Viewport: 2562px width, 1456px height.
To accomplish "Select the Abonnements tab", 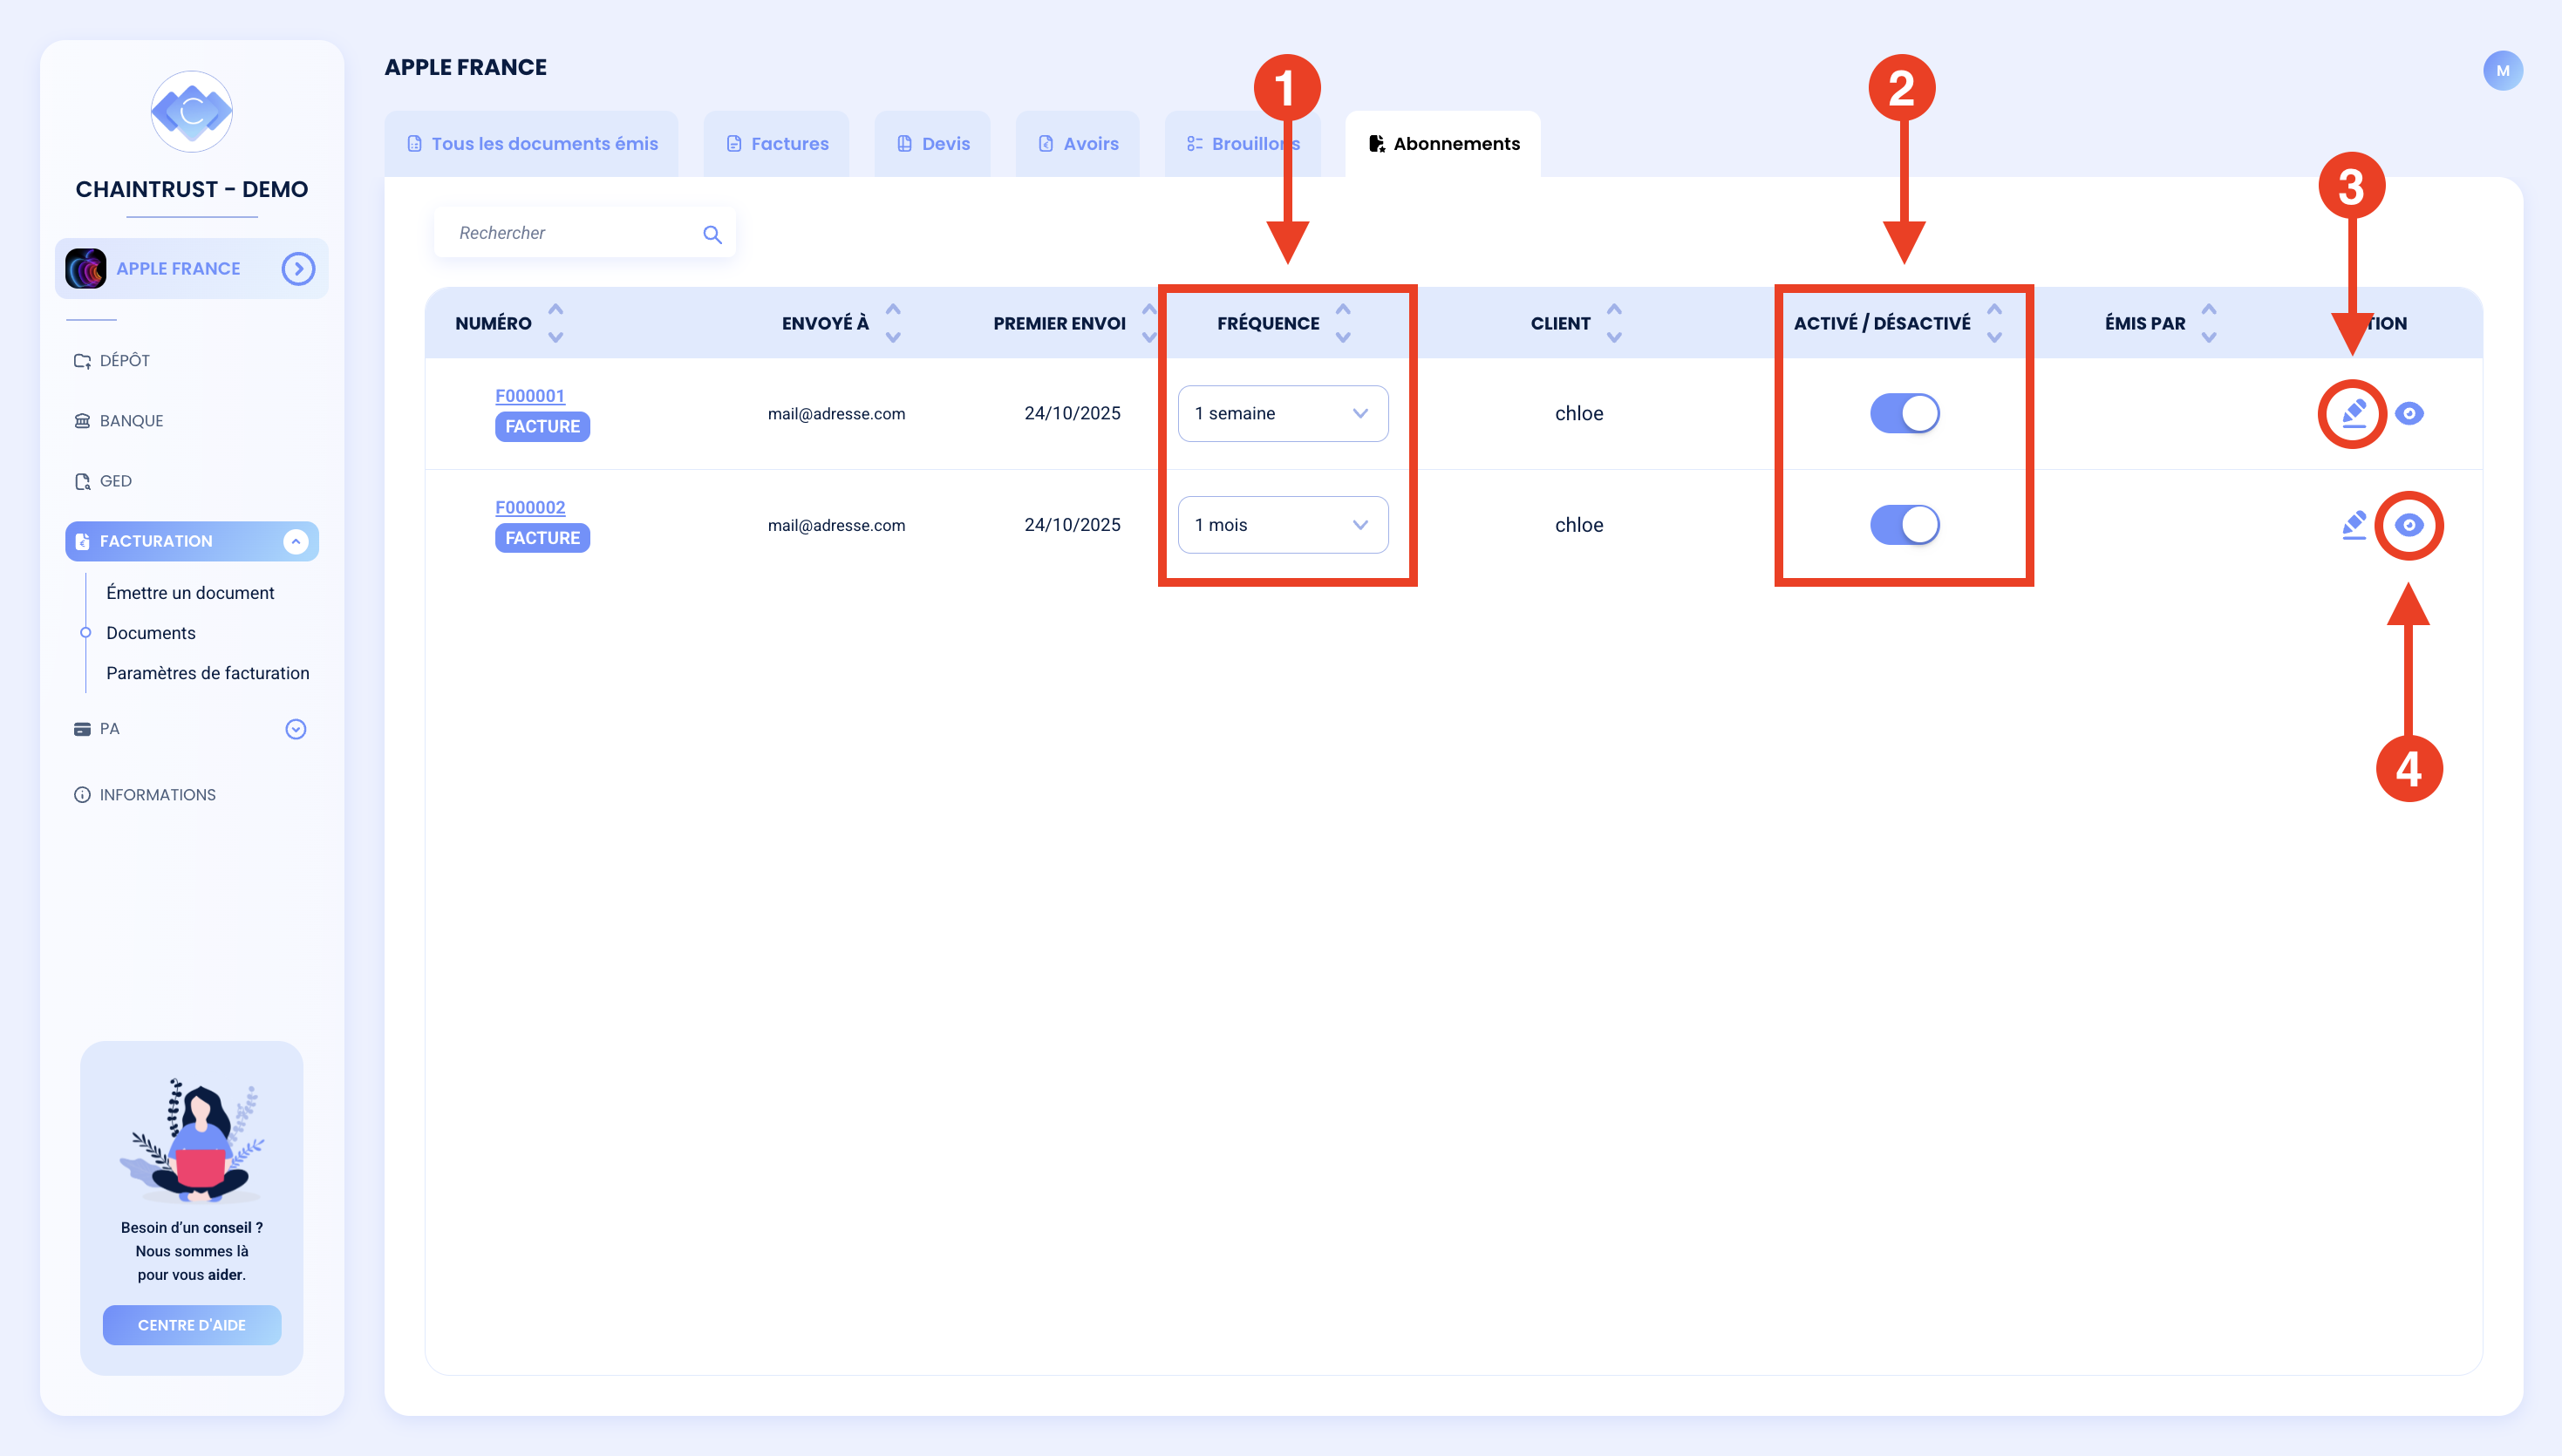I will [1443, 143].
